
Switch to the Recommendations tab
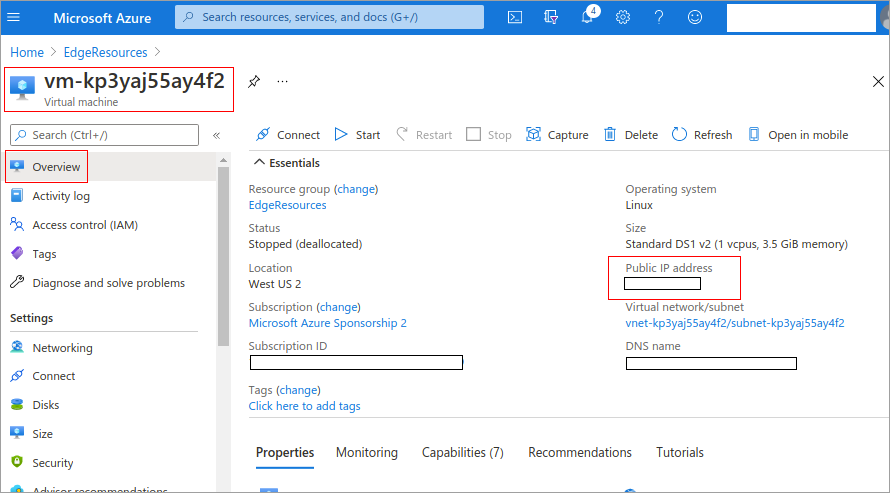click(x=580, y=453)
